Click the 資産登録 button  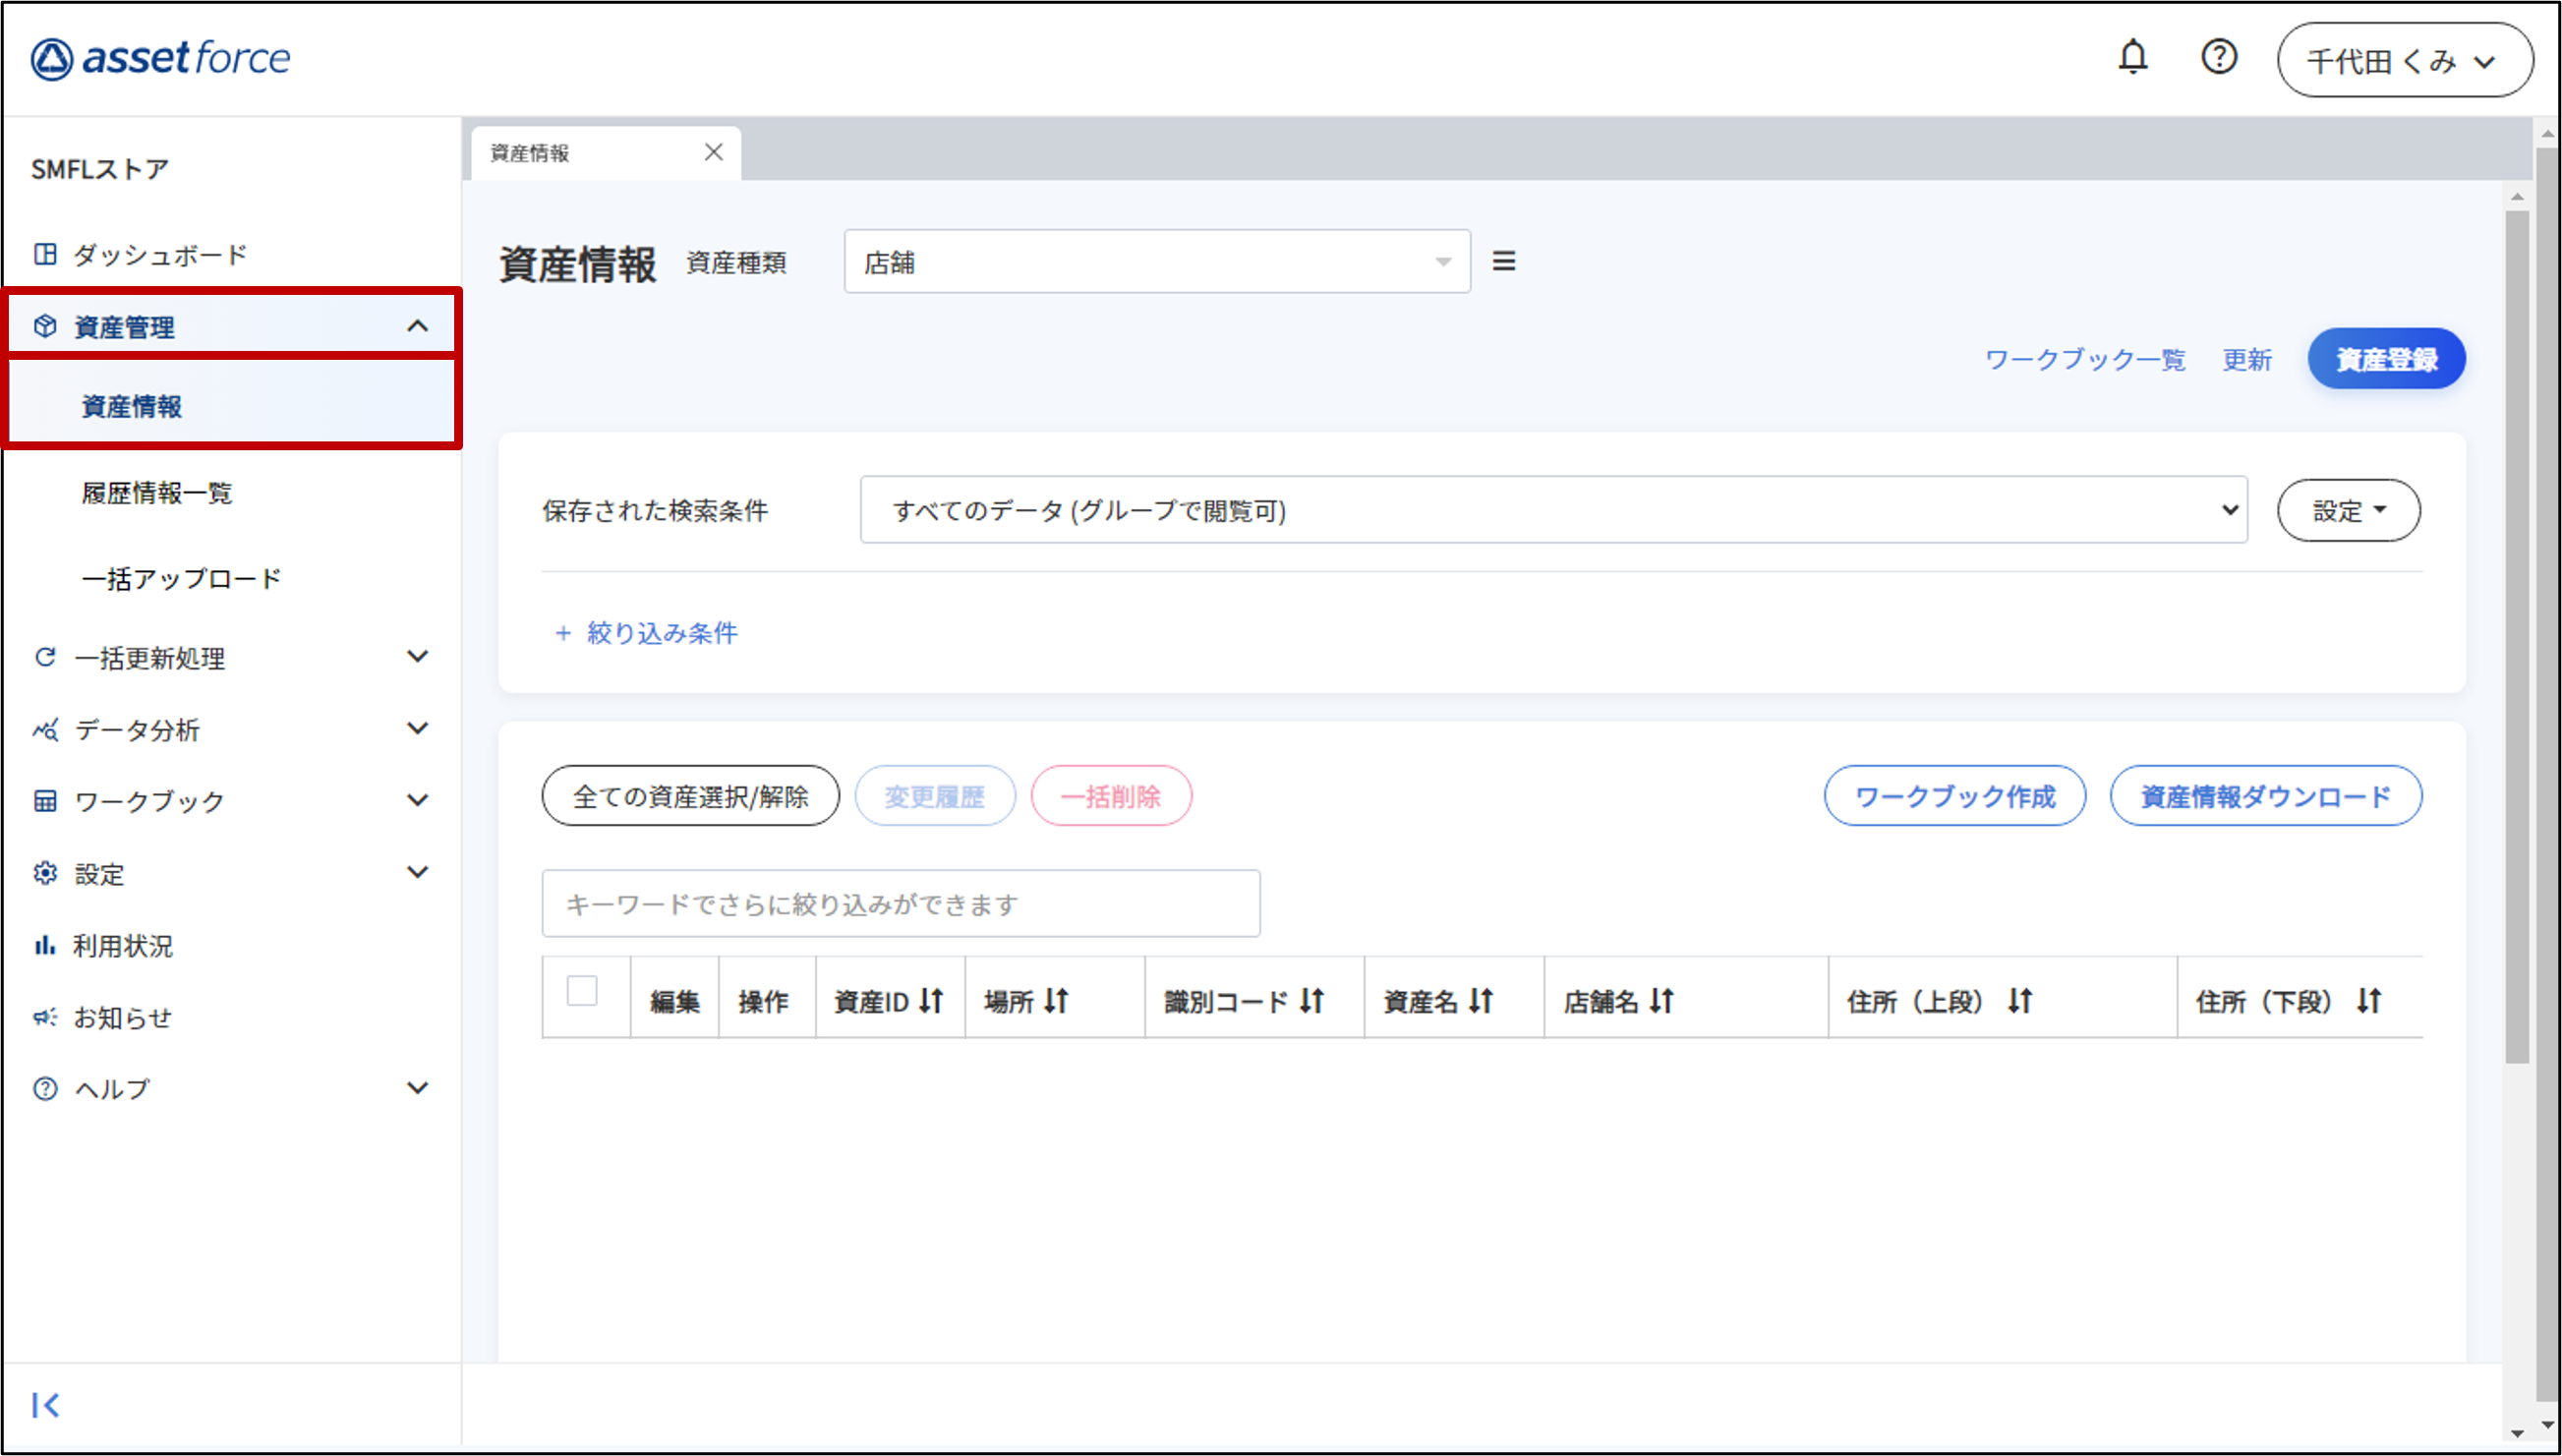point(2385,359)
